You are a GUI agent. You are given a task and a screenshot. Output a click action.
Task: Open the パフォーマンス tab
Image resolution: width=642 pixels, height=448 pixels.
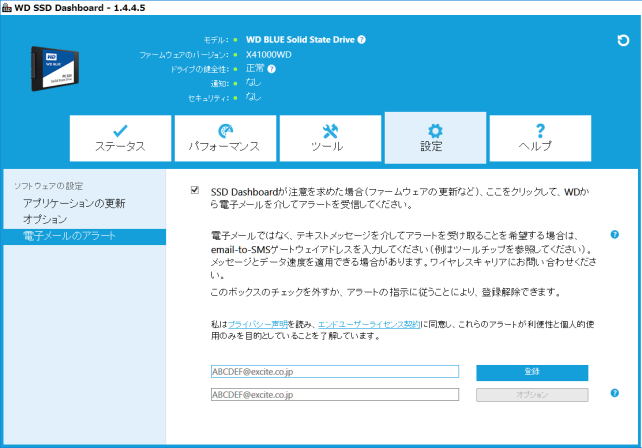pyautogui.click(x=225, y=138)
